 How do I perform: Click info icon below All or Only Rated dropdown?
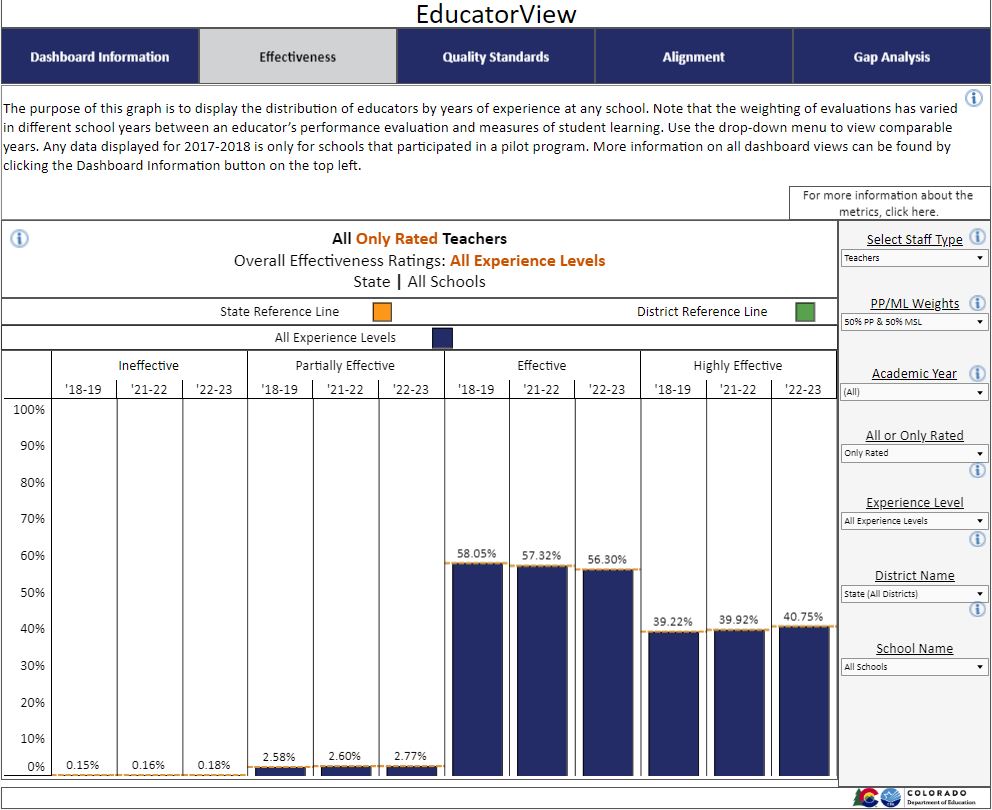977,470
